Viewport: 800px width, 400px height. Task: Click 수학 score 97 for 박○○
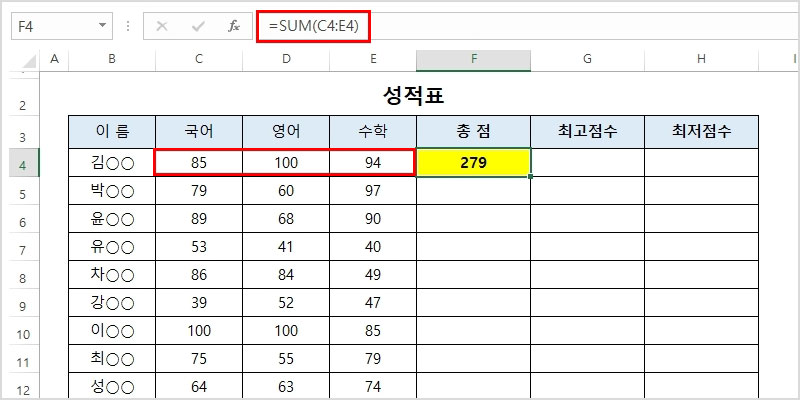click(x=373, y=191)
